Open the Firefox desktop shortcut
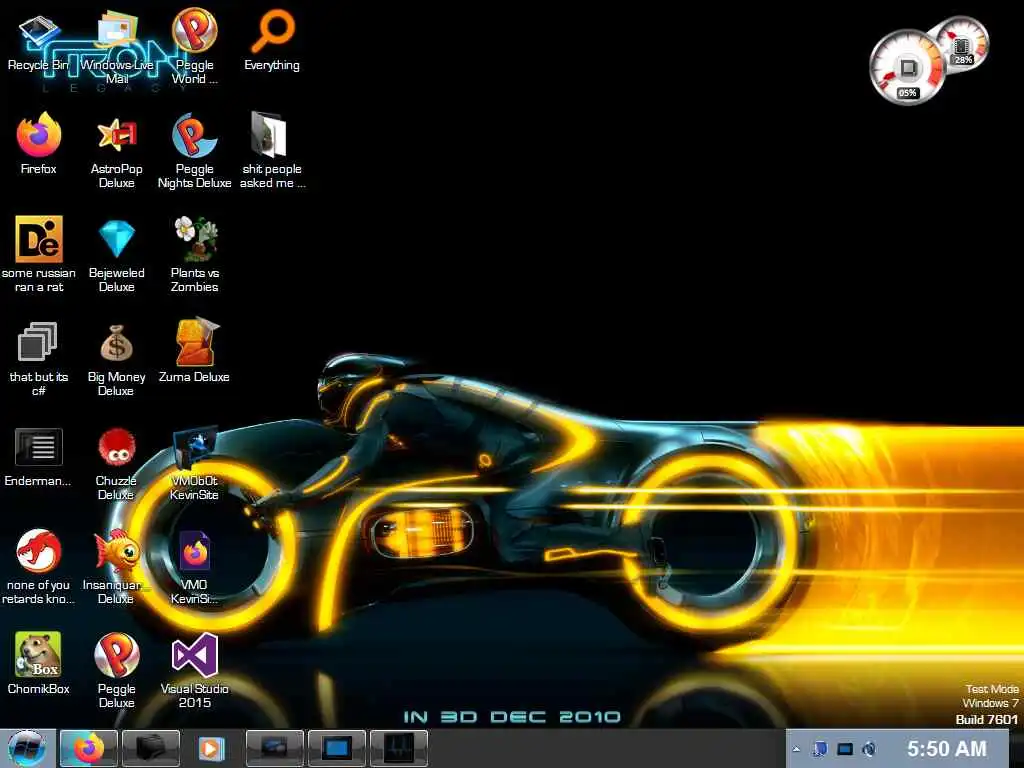Image resolution: width=1024 pixels, height=768 pixels. tap(39, 144)
